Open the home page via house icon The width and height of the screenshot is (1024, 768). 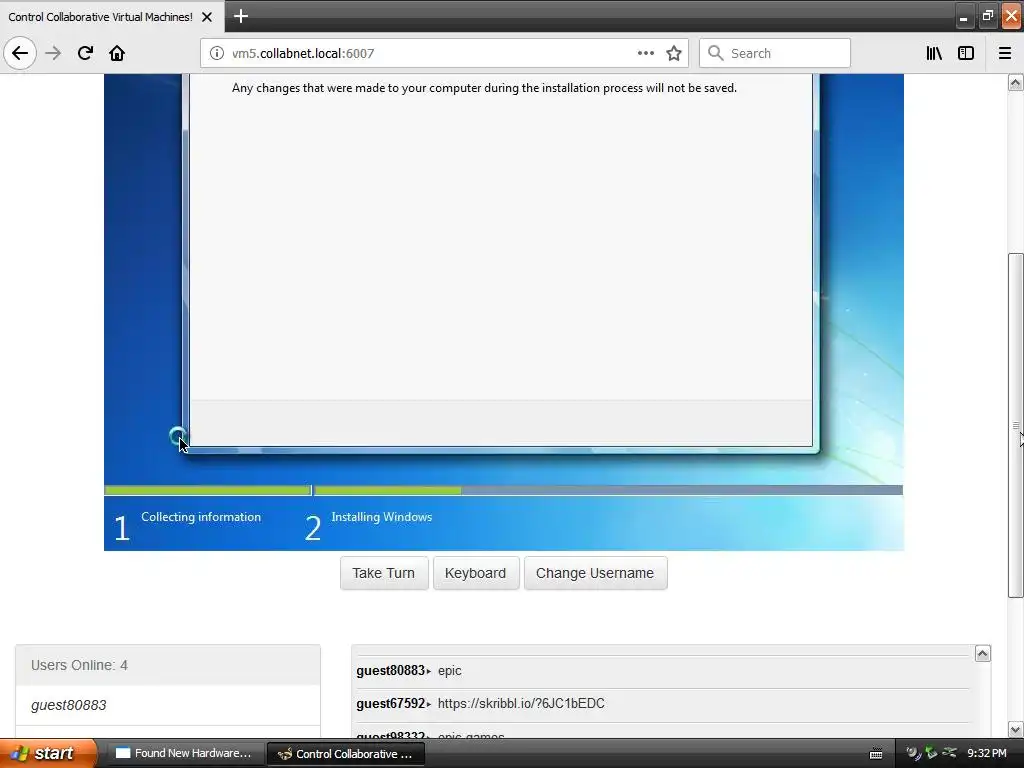(117, 53)
